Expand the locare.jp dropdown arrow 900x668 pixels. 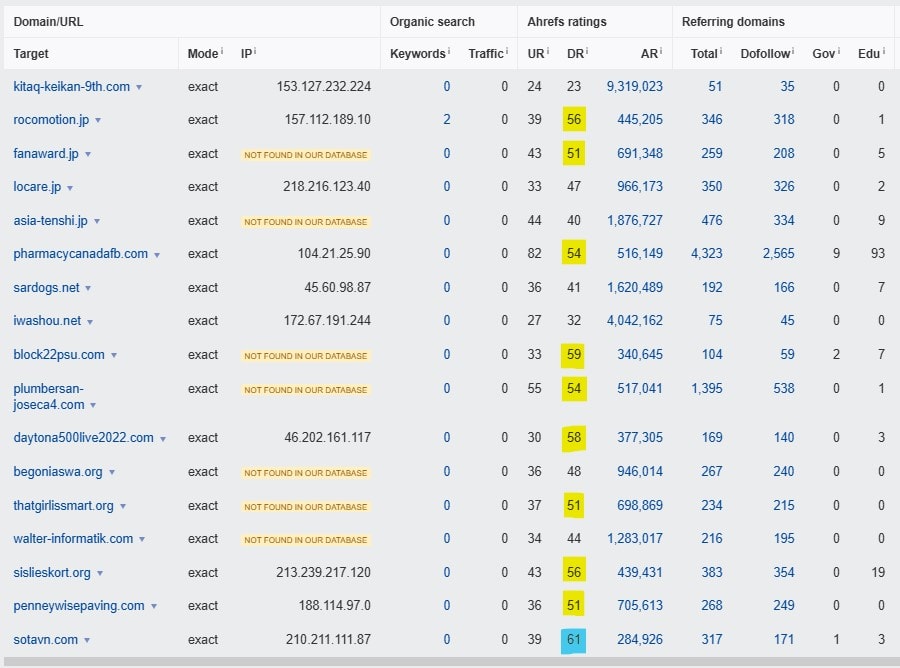coord(70,188)
